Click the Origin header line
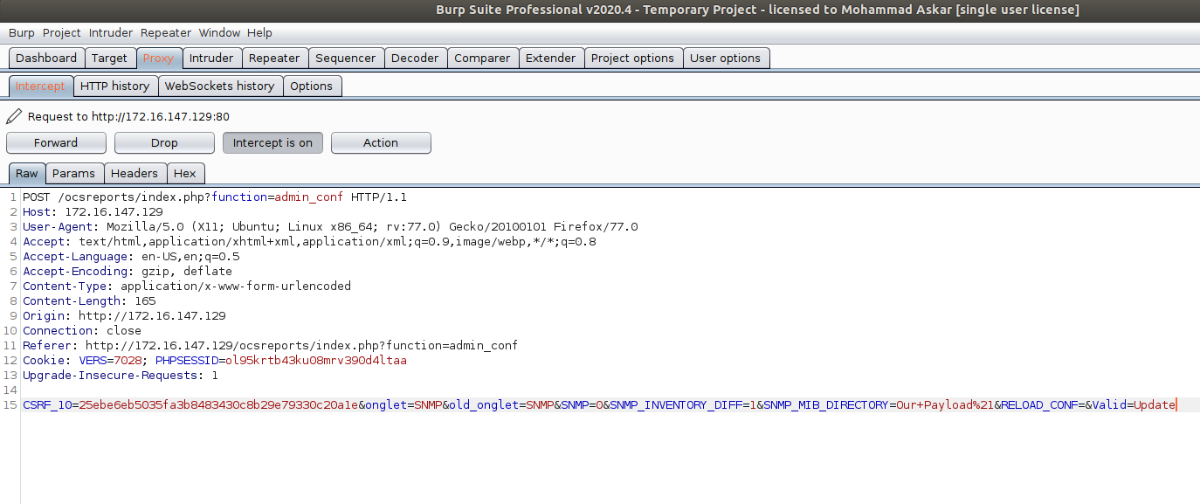Screen dimensions: 1200x504 coord(124,316)
